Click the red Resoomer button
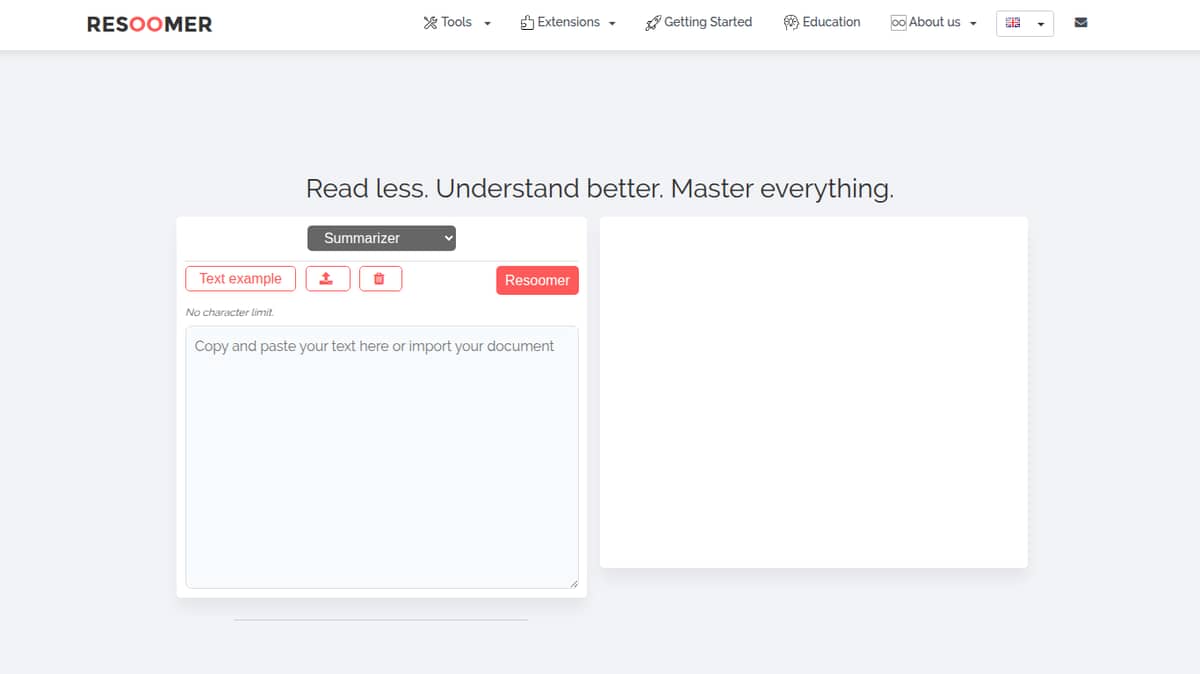 [x=537, y=280]
